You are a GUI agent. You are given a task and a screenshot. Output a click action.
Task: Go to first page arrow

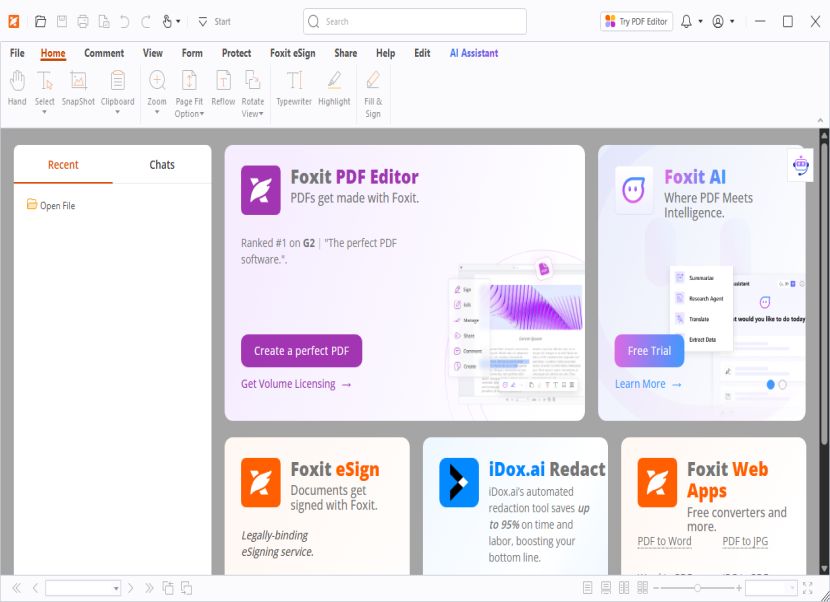click(16, 588)
